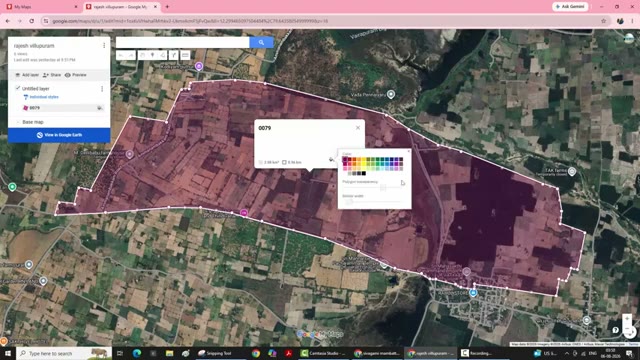Viewport: 640px width, 360px height.
Task: Click the Polygon transparency slider handle
Action: coord(383,188)
